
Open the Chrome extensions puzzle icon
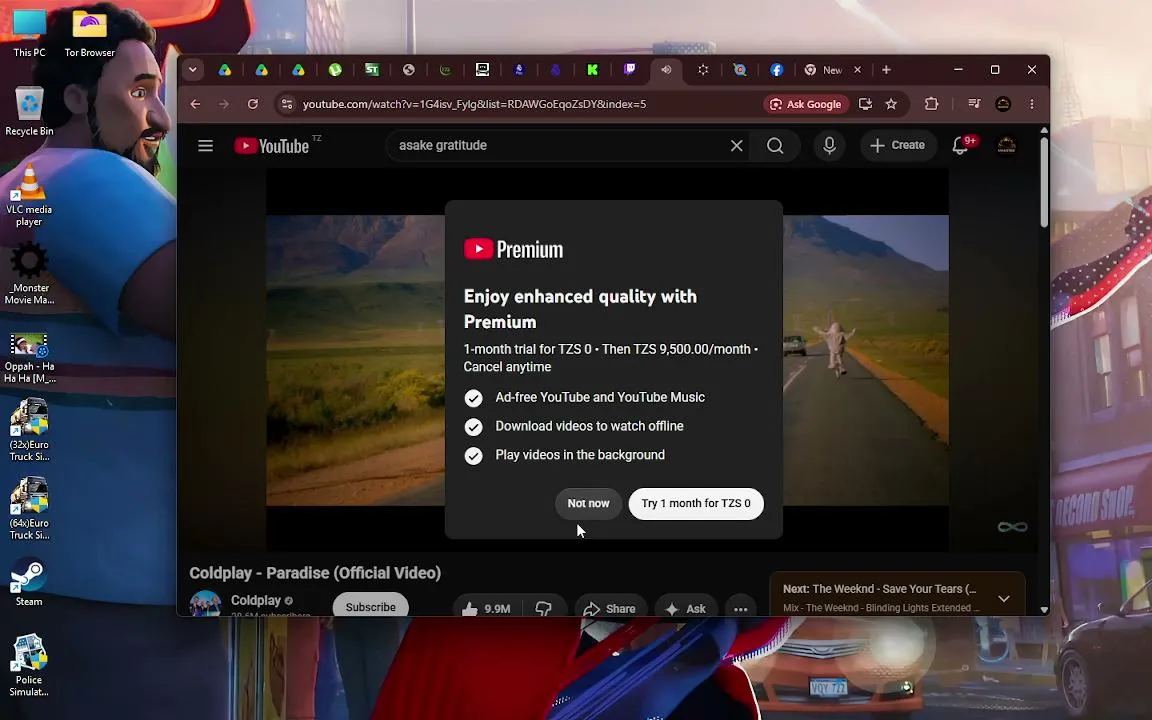point(932,104)
